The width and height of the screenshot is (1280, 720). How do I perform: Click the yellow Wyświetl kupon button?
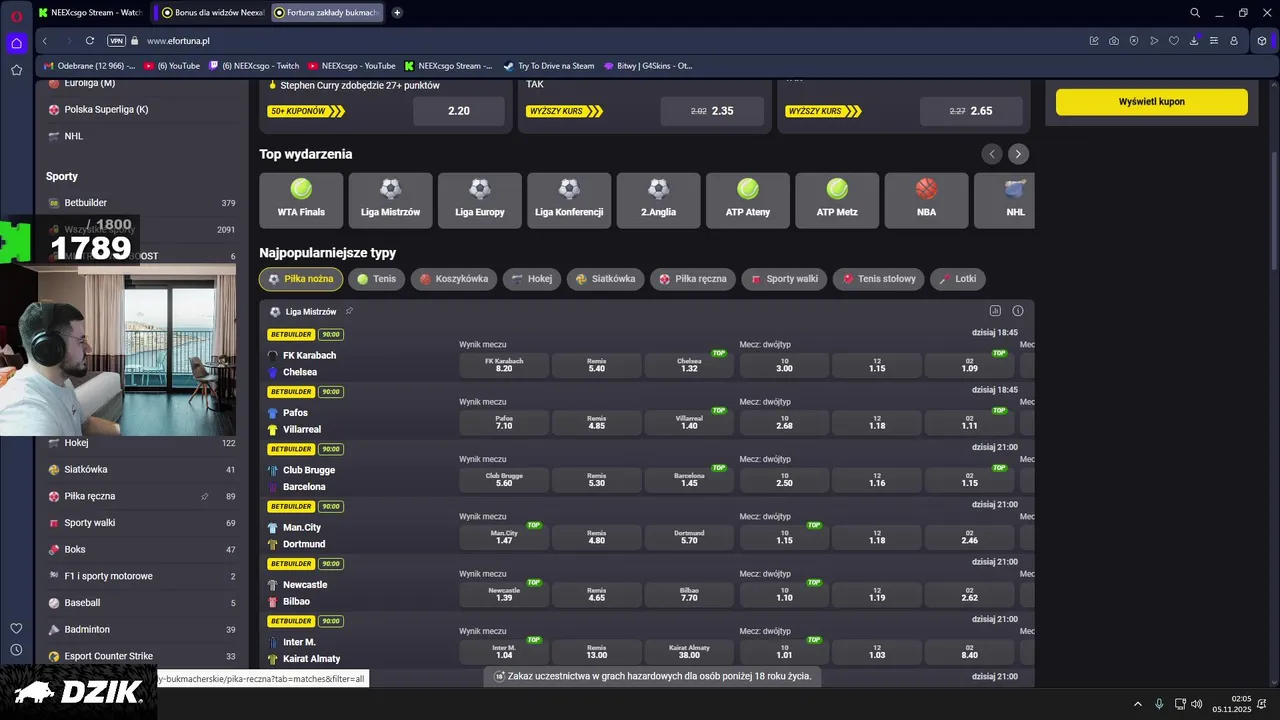tap(1151, 102)
